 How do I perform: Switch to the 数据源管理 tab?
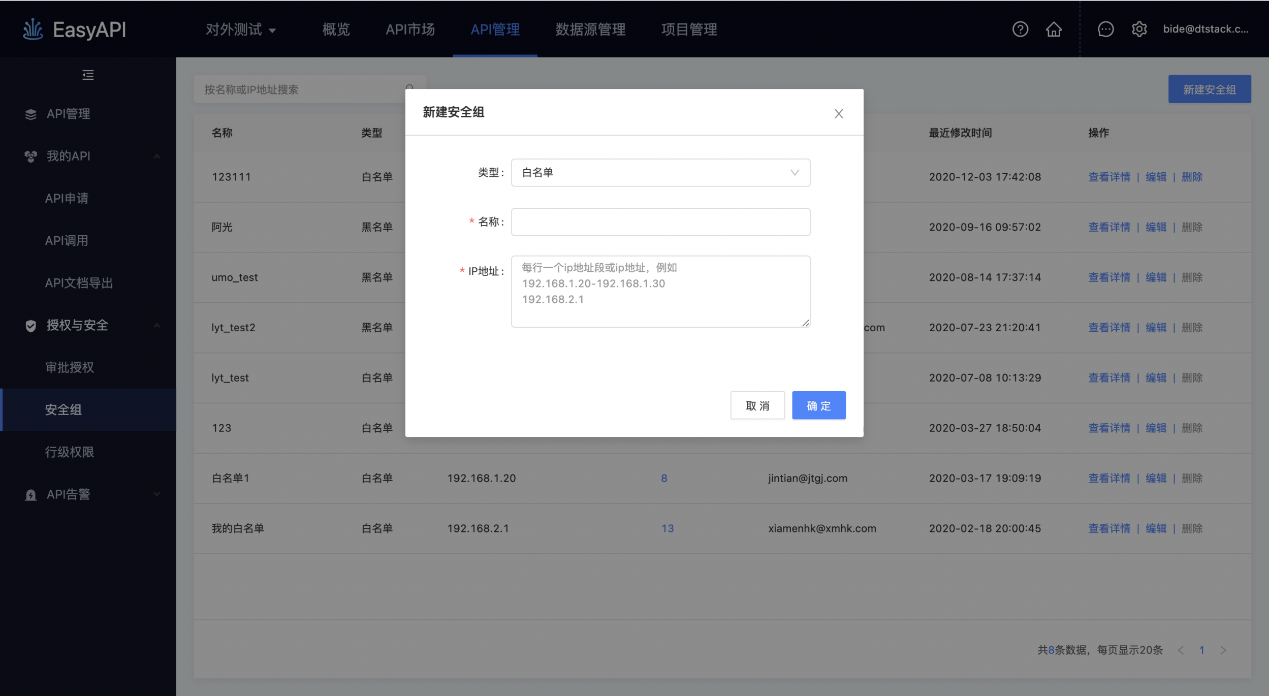click(590, 29)
